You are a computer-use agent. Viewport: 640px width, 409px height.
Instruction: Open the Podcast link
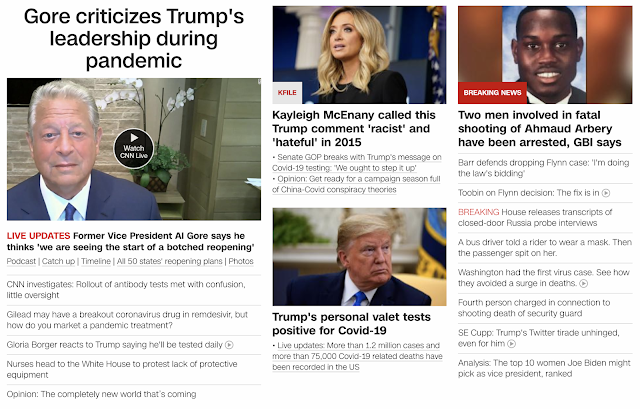click(x=21, y=261)
